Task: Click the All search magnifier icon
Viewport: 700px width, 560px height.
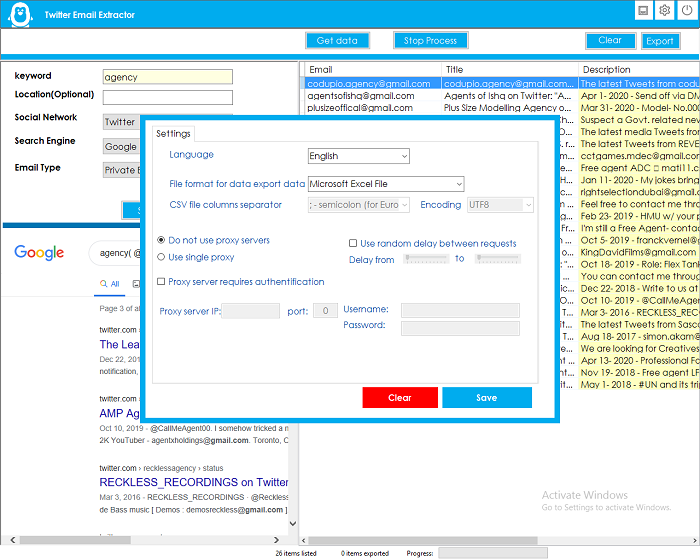Action: point(104,284)
